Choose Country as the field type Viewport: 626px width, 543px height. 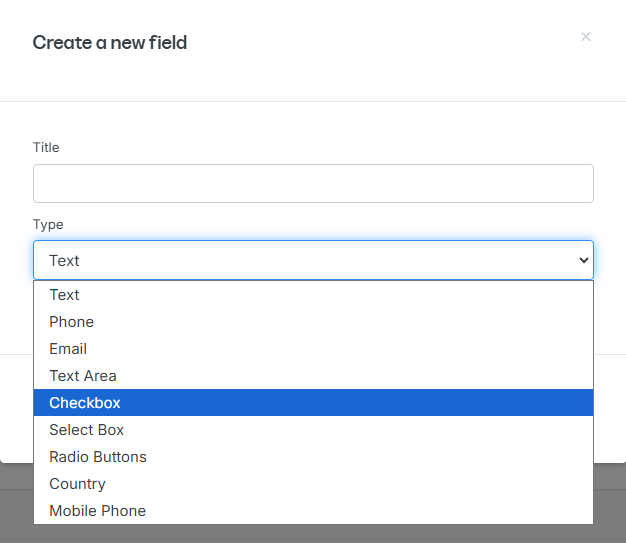313,484
